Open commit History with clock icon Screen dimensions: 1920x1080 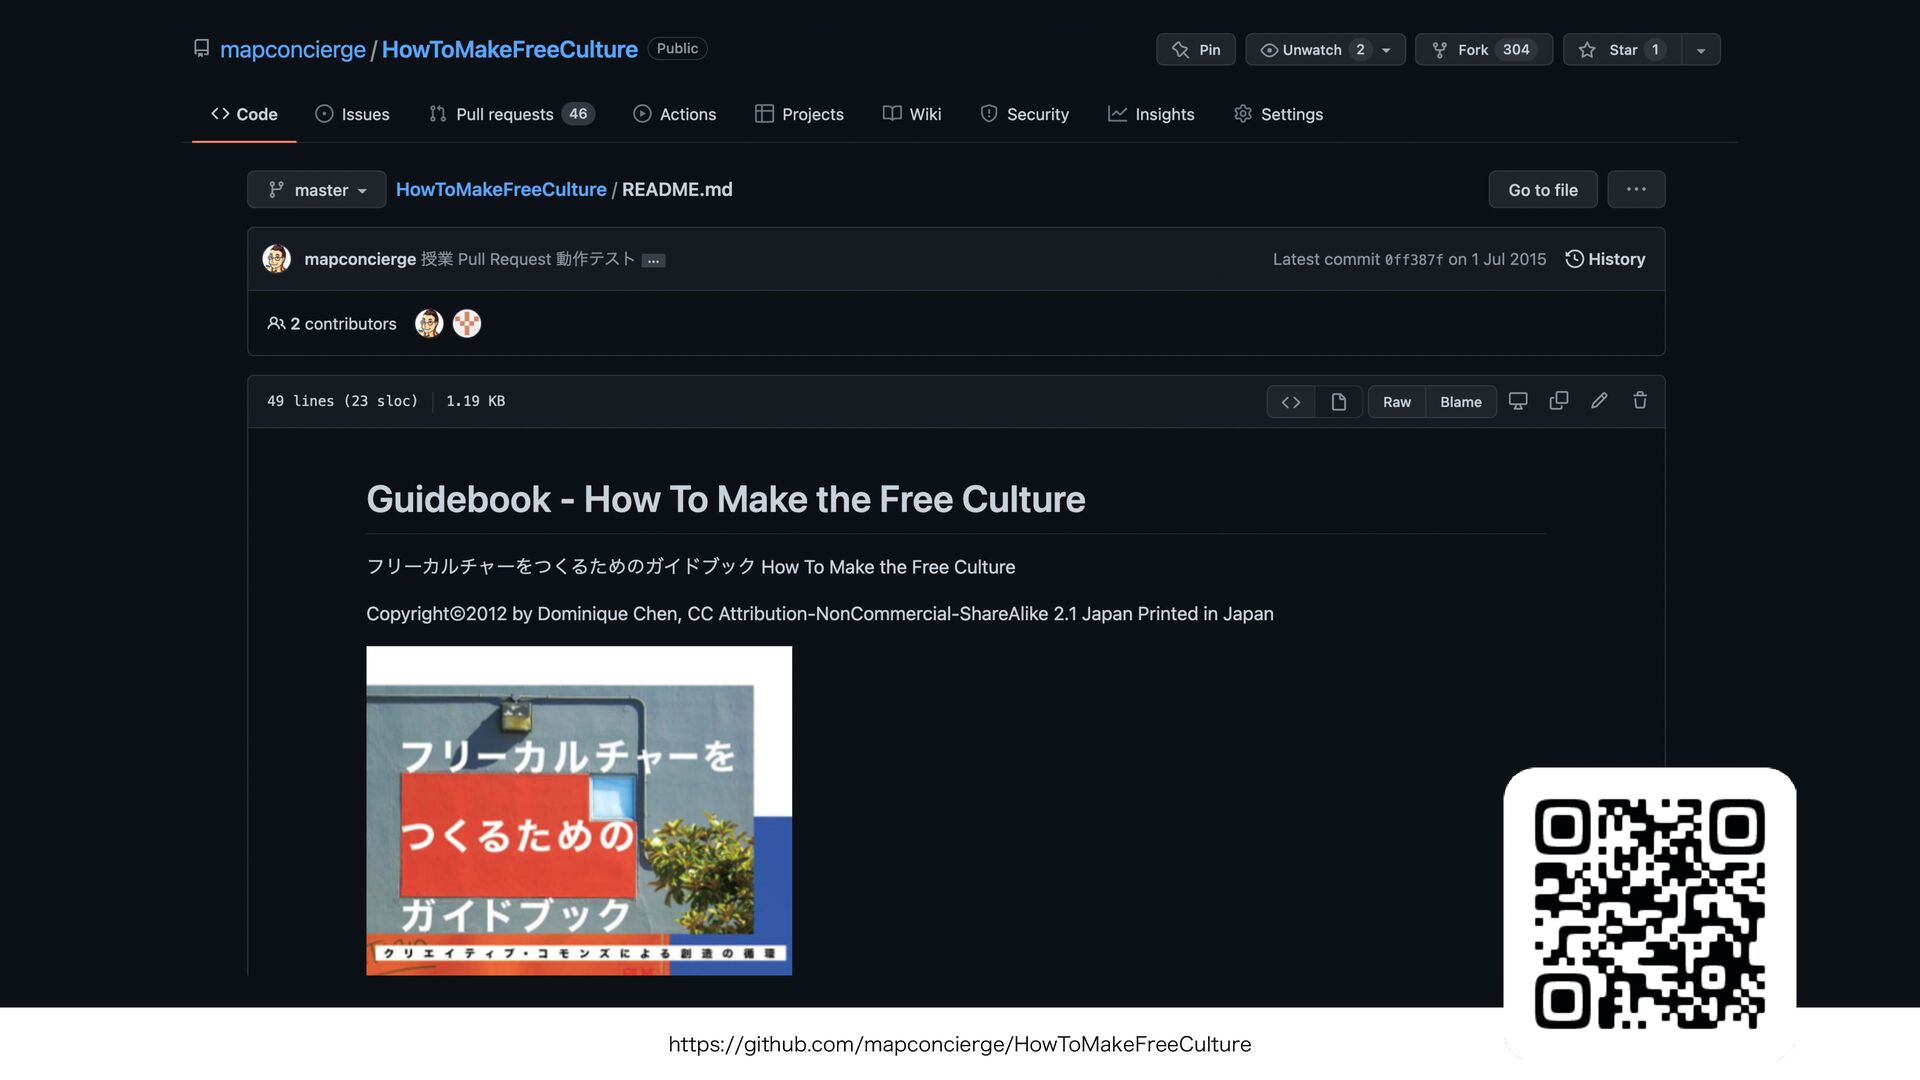click(x=1605, y=259)
